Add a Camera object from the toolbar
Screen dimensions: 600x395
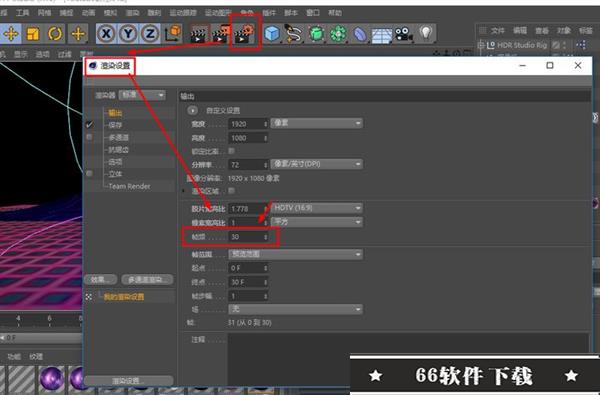pos(403,34)
